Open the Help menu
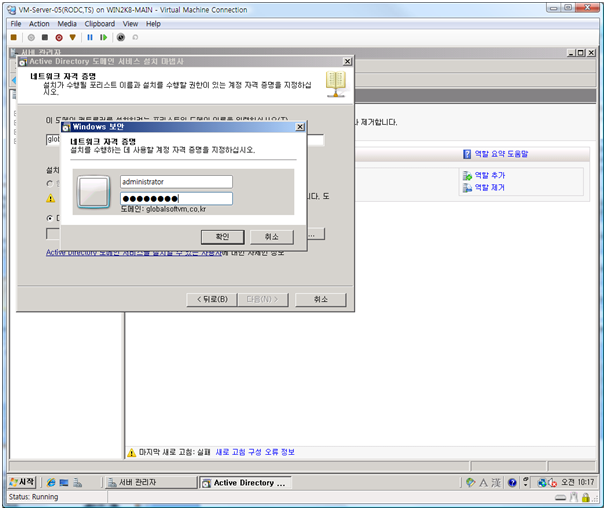This screenshot has width=606, height=510. pyautogui.click(x=153, y=24)
